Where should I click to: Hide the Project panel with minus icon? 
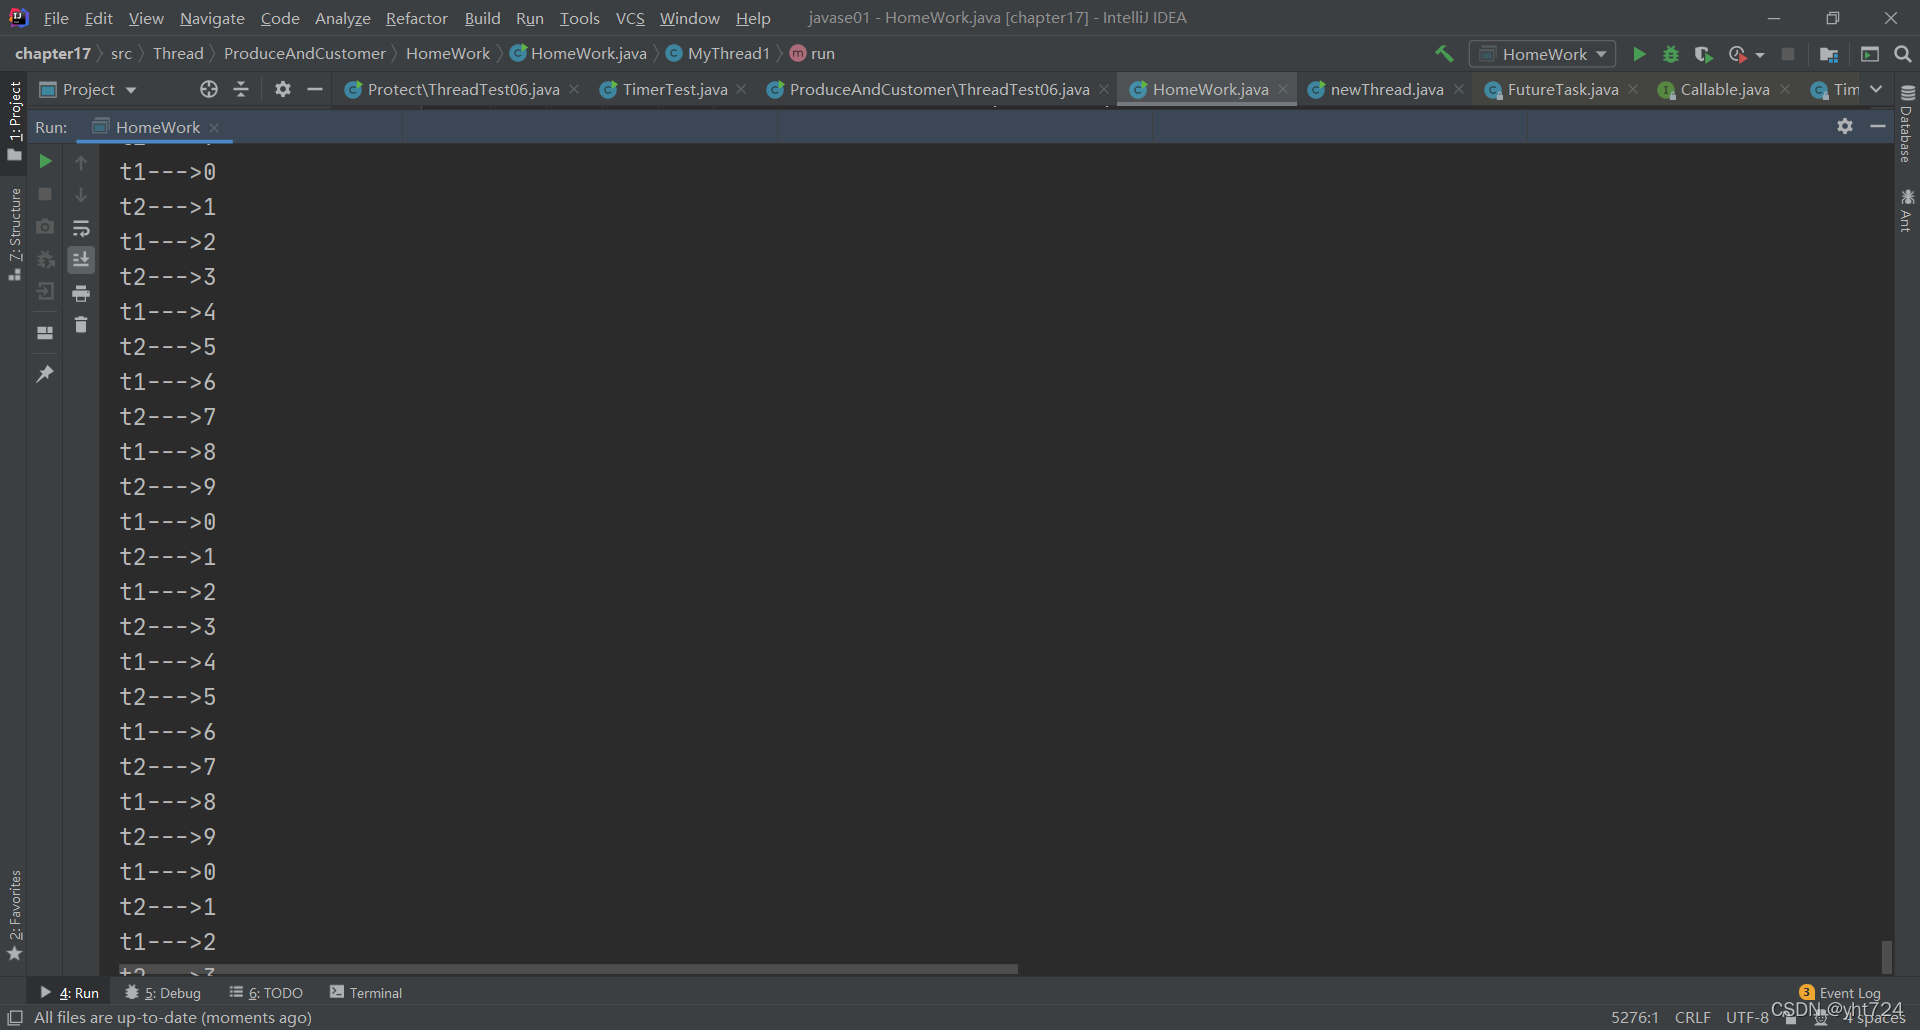point(315,89)
